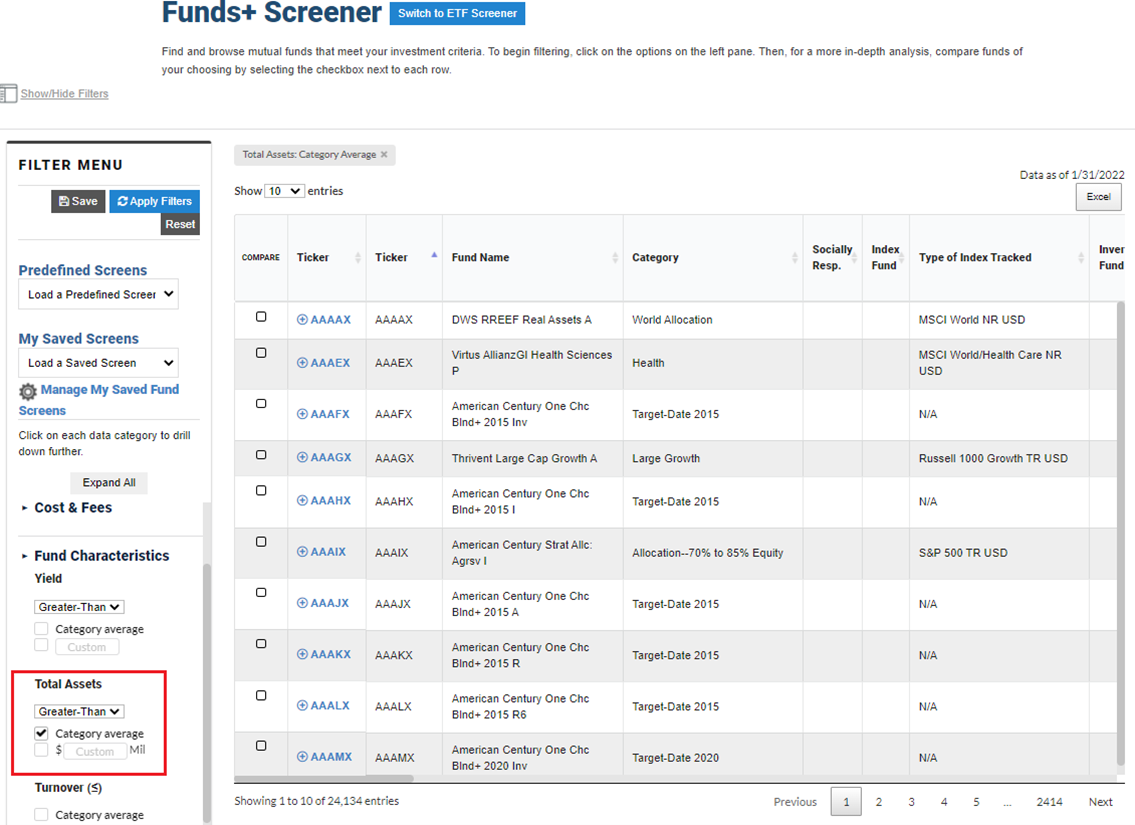Screen dimensions: 1135x825
Task: Open Total Assets Greater-Than dropdown
Action: tap(79, 711)
